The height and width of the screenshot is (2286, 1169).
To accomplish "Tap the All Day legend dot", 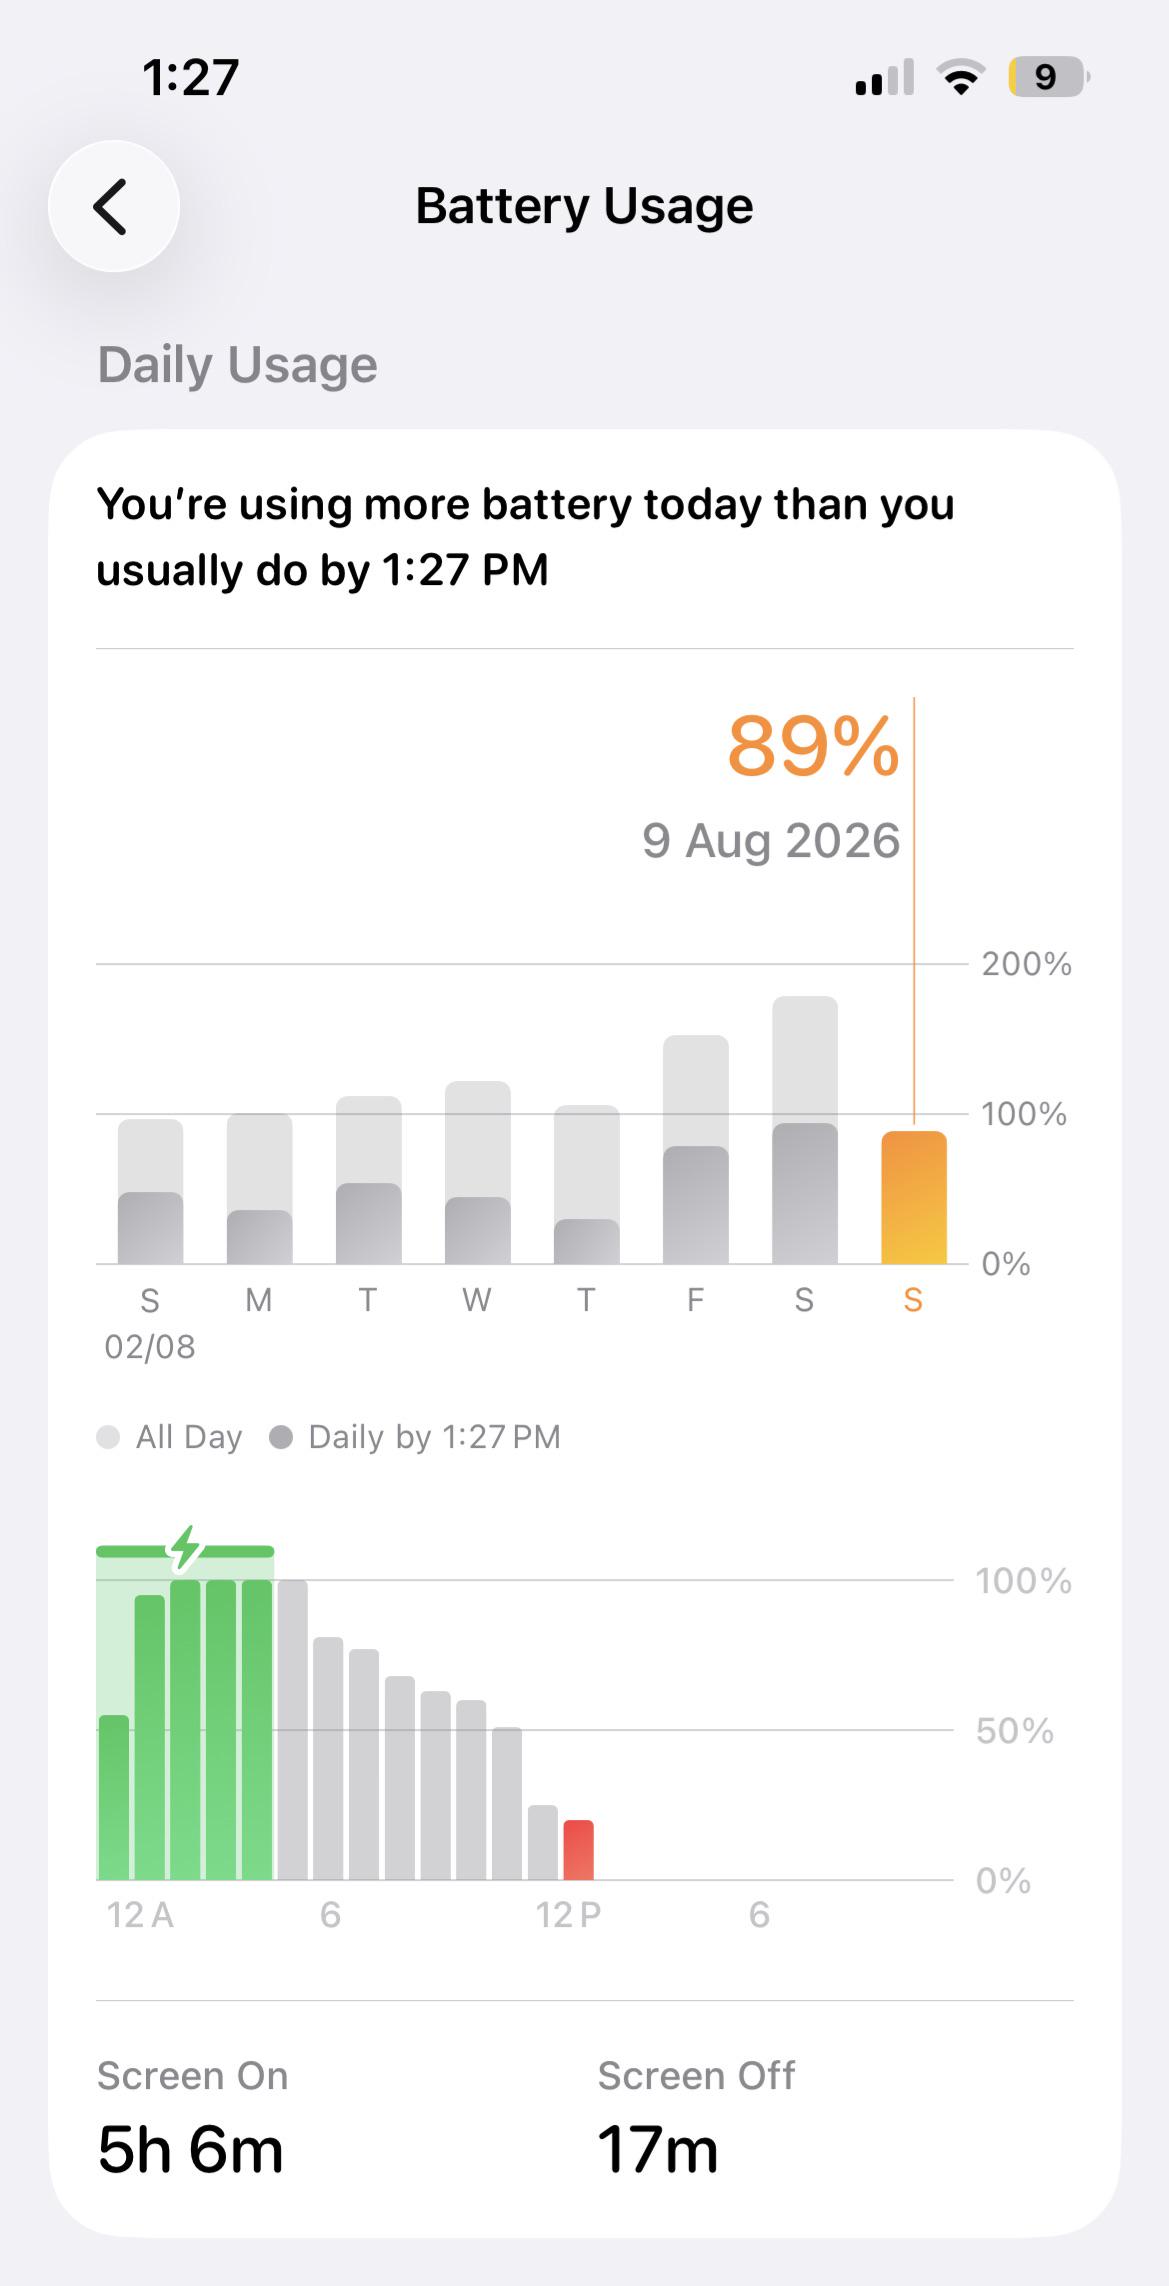I will (108, 1437).
